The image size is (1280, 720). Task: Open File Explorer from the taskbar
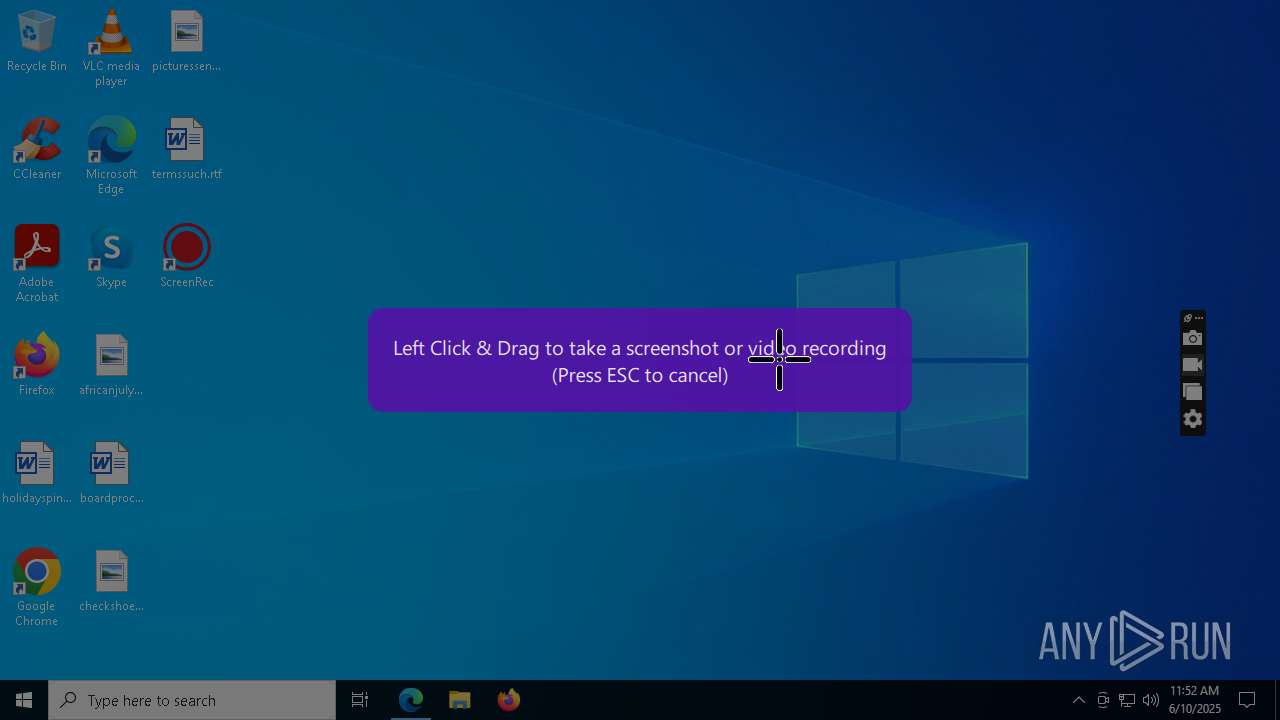(459, 700)
